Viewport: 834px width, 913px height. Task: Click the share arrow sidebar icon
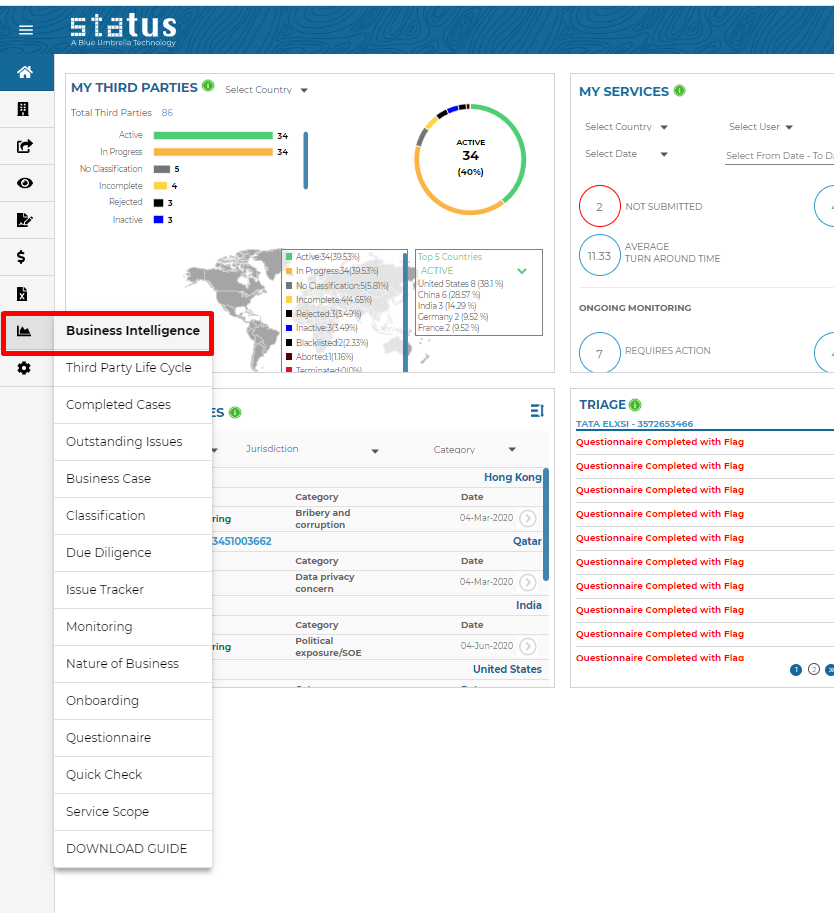[25, 146]
